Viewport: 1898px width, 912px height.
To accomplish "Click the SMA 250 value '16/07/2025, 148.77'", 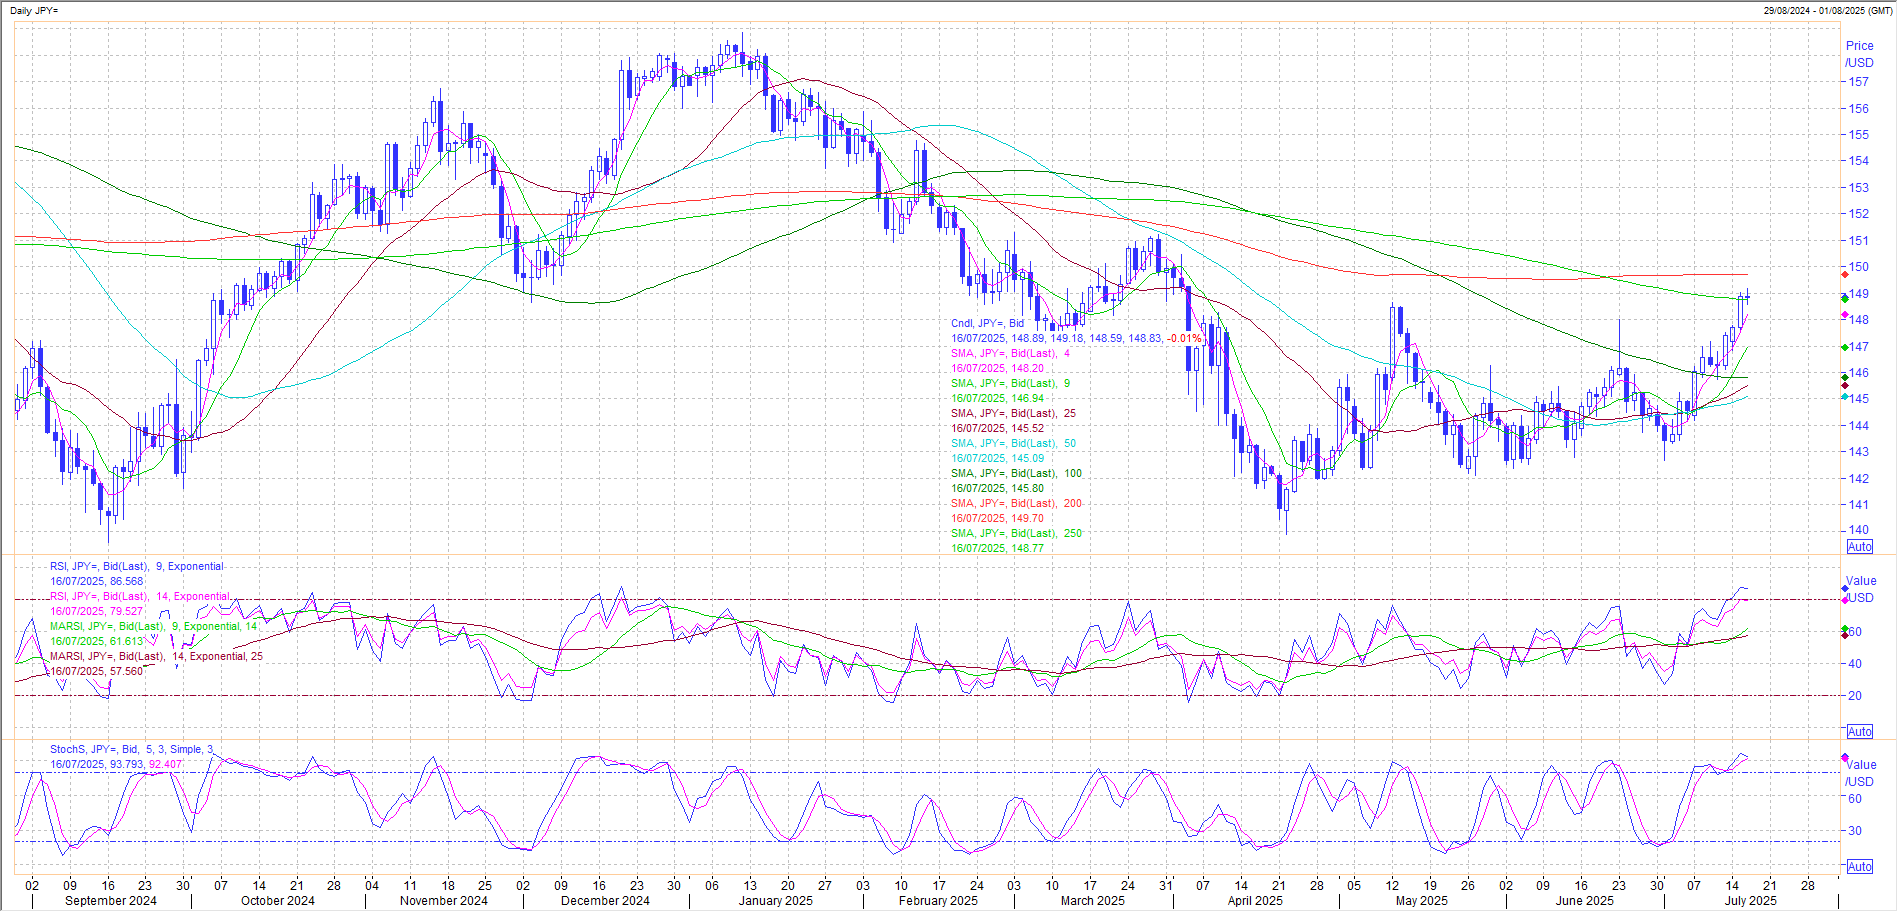I will click(997, 549).
